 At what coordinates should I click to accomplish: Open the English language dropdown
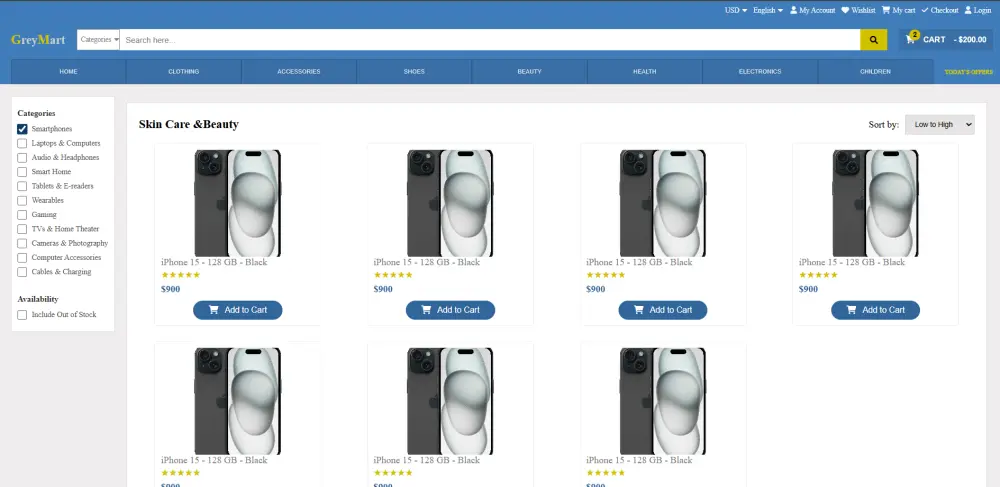pyautogui.click(x=768, y=10)
